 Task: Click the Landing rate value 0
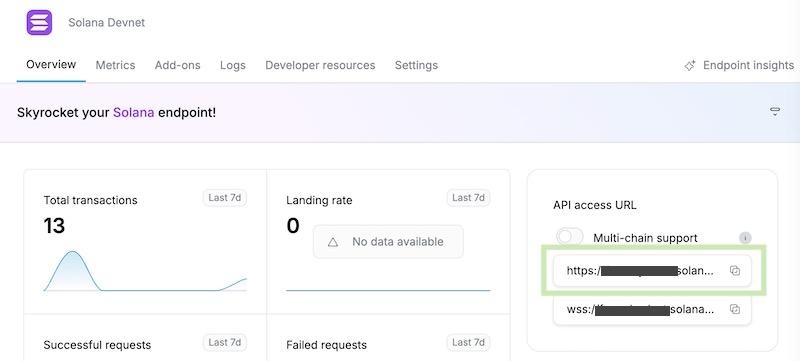click(293, 225)
